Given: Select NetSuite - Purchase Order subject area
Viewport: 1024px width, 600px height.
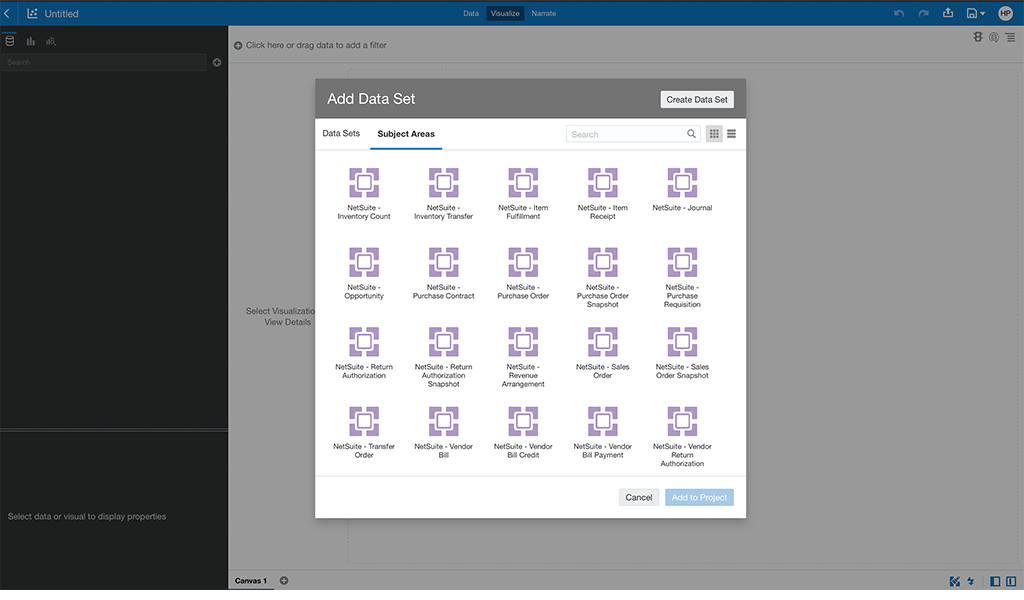Looking at the screenshot, I should point(523,274).
